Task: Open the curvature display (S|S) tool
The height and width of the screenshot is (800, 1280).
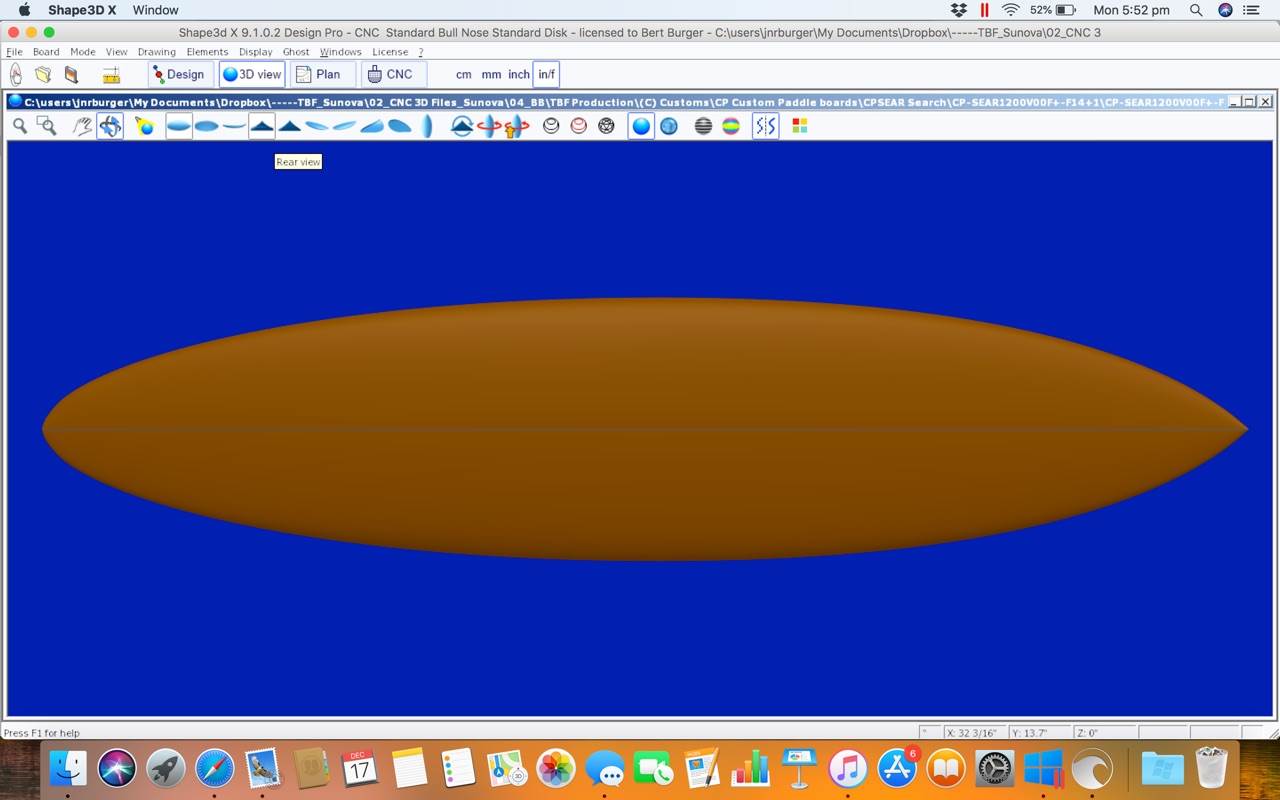Action: point(764,125)
